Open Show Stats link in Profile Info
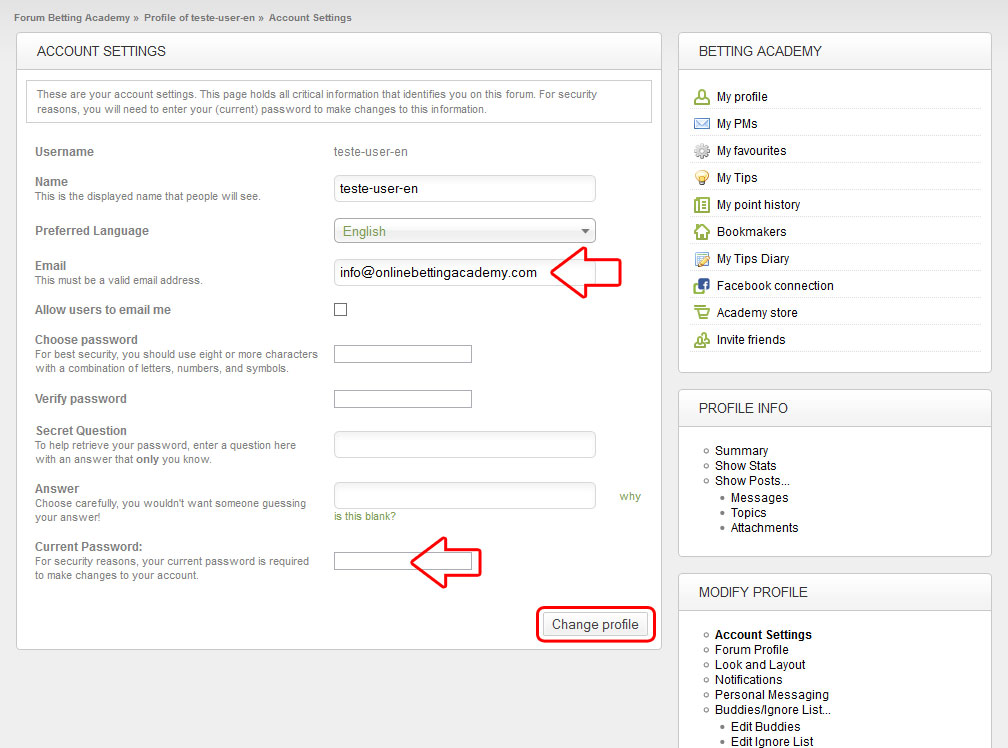The height and width of the screenshot is (748, 1008). click(x=745, y=466)
